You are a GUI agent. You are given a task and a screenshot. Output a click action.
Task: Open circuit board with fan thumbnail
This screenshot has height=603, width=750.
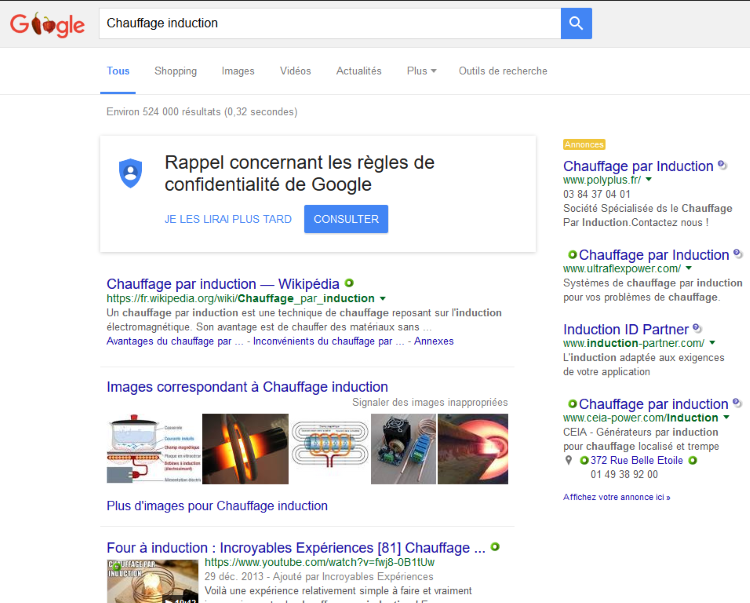pos(404,449)
